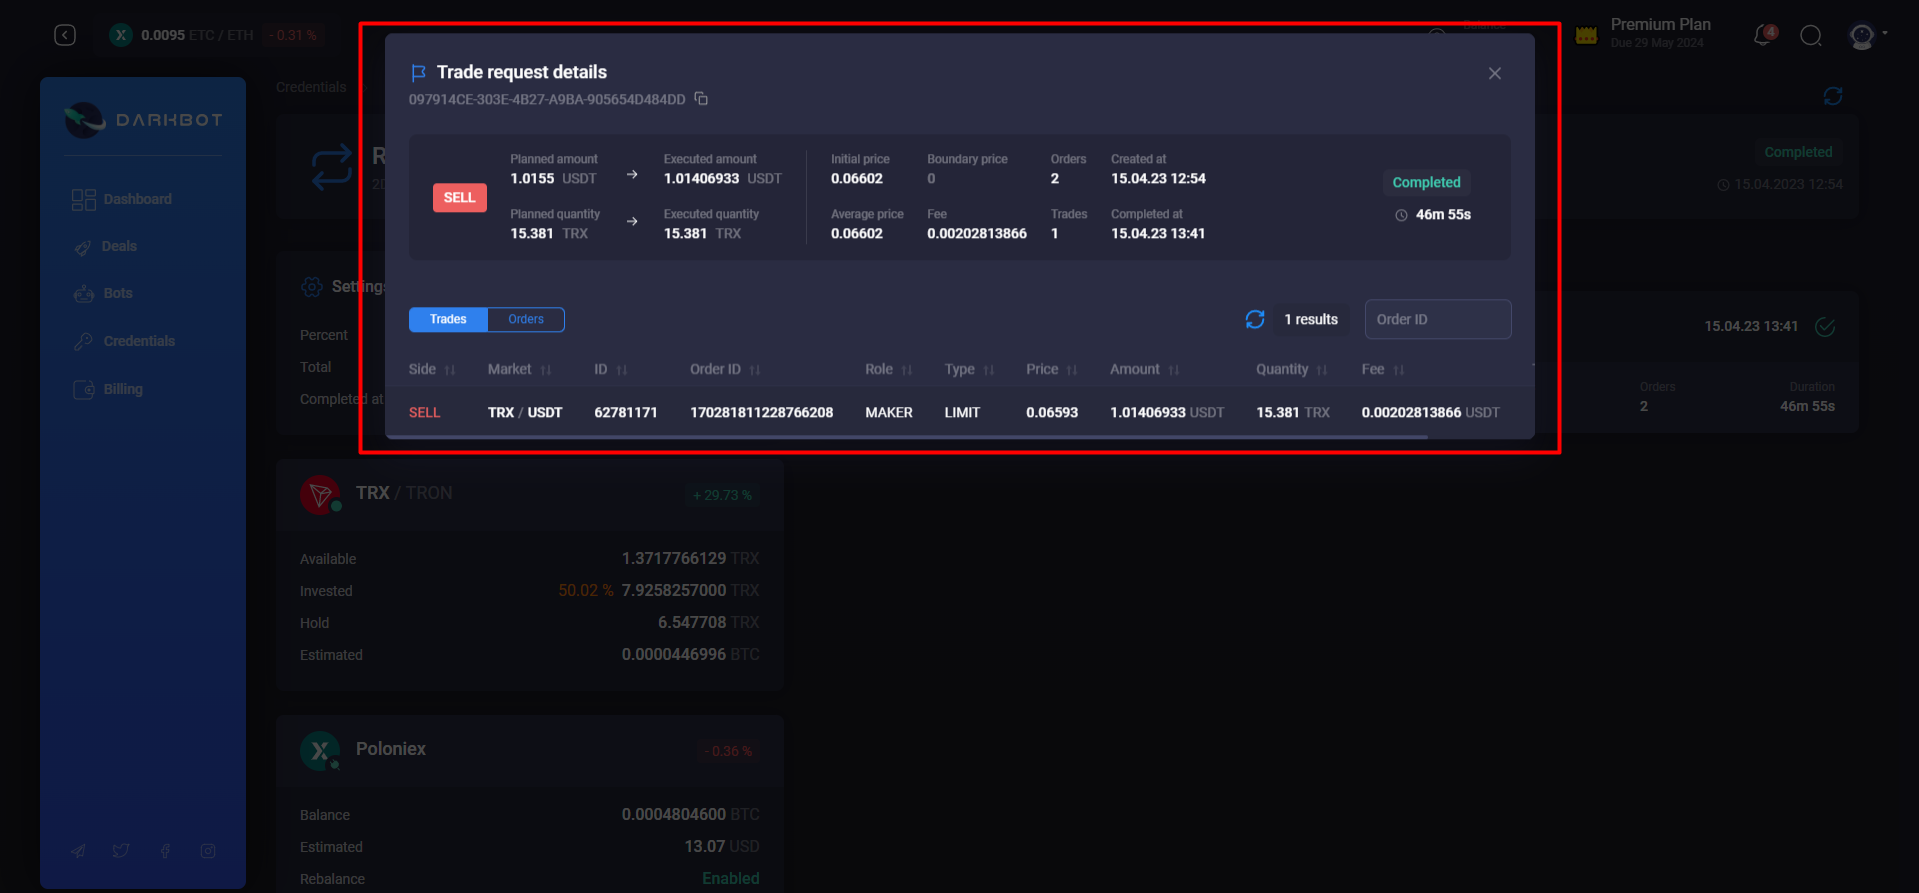Click the red SELL badge
The height and width of the screenshot is (893, 1919).
(x=460, y=197)
